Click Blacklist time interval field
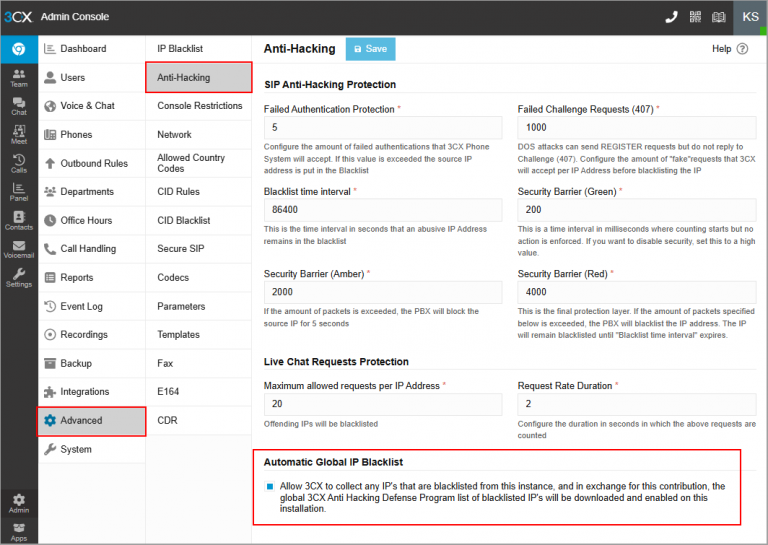768x545 pixels. 383,210
